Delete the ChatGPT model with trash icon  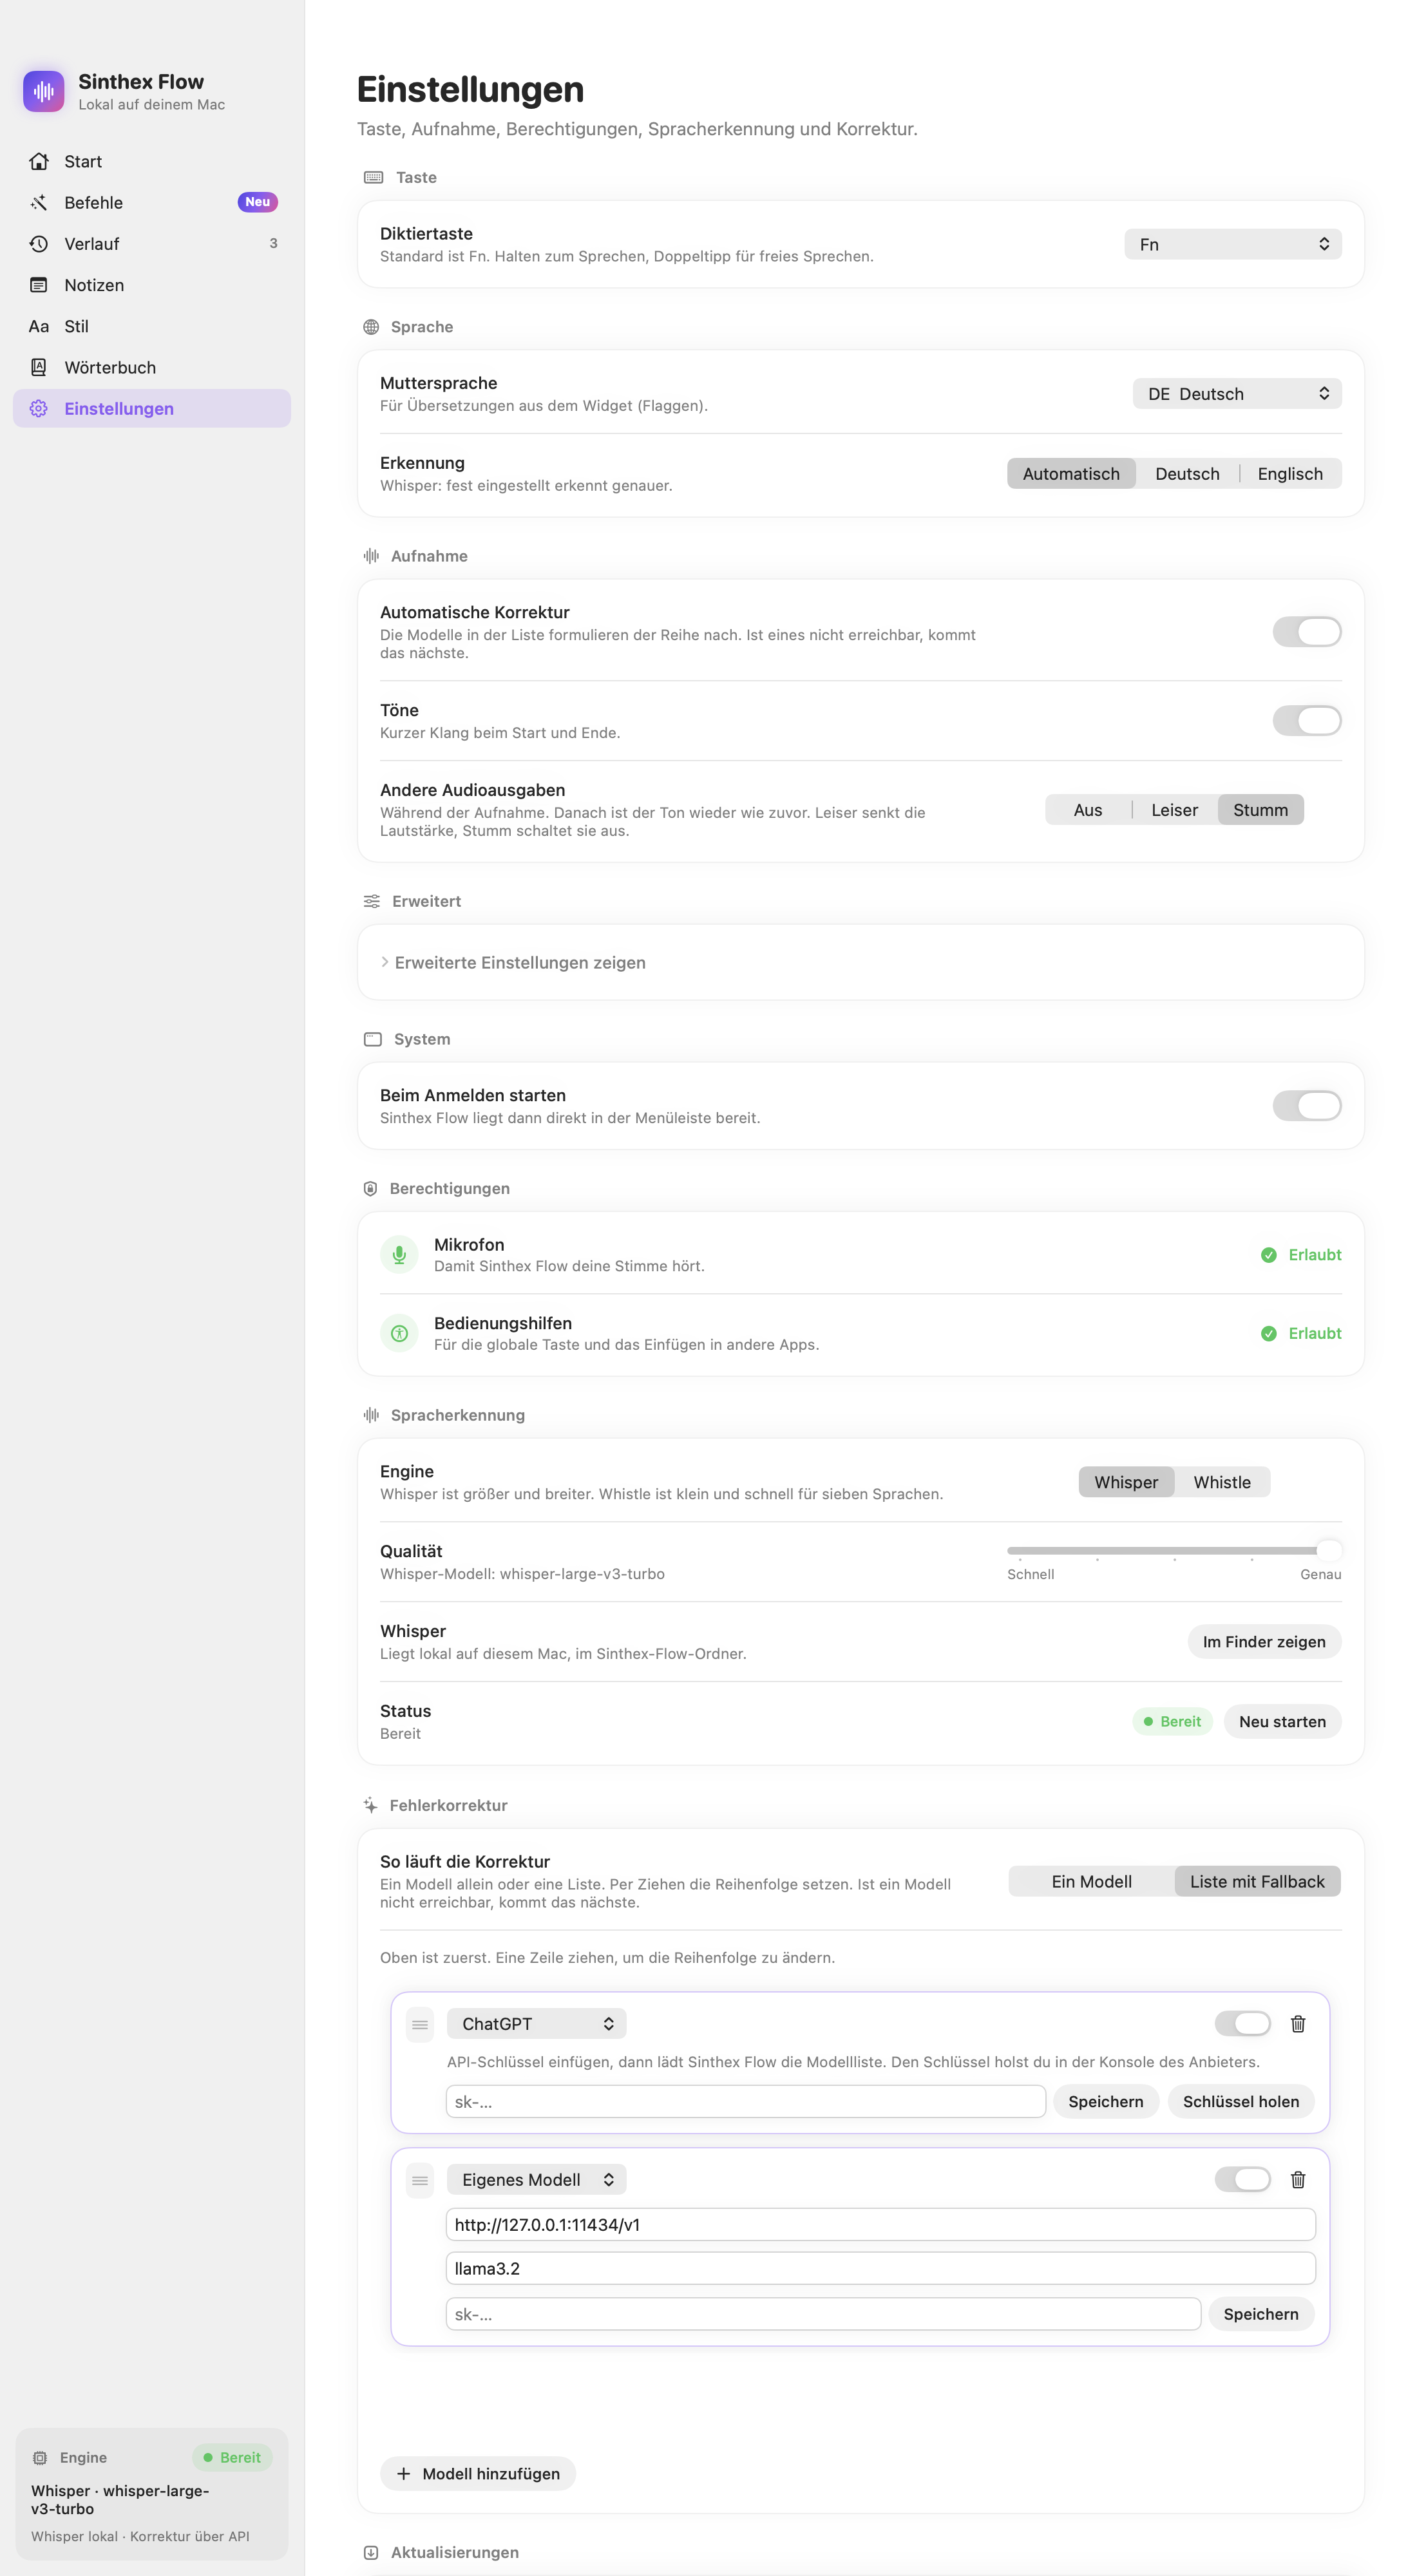(1297, 2023)
